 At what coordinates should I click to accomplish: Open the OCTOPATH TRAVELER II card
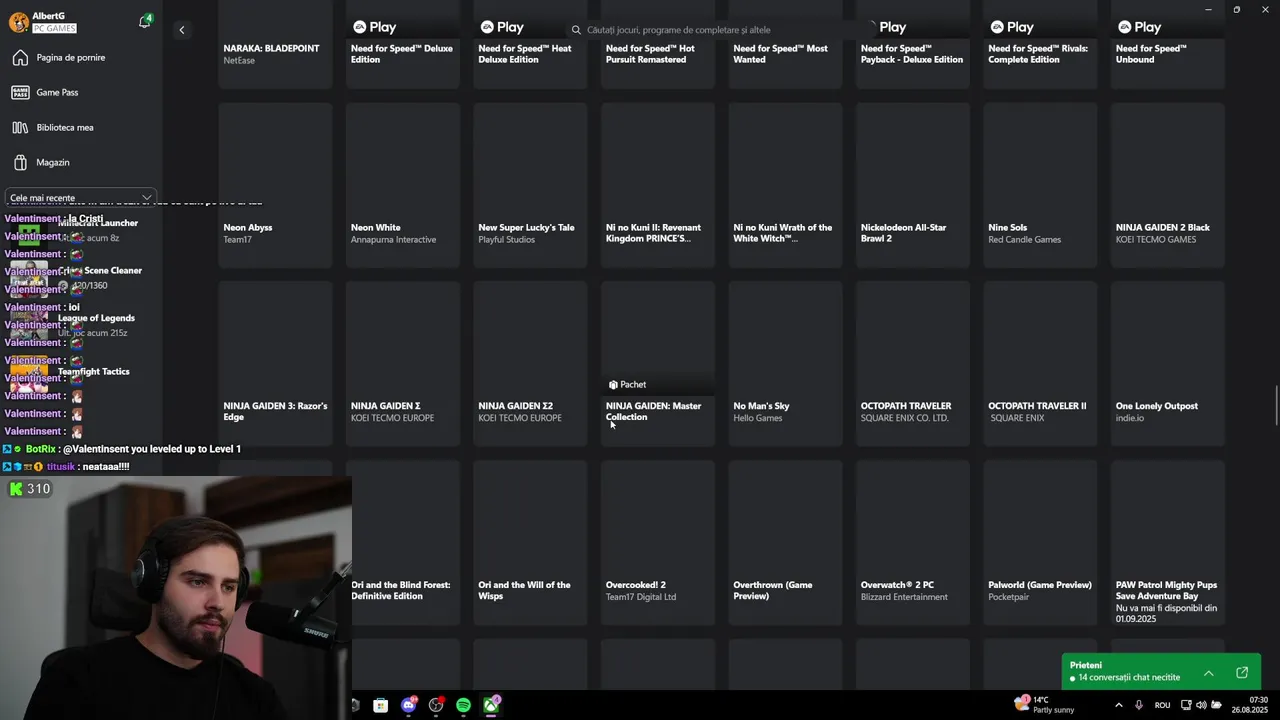tap(1040, 364)
